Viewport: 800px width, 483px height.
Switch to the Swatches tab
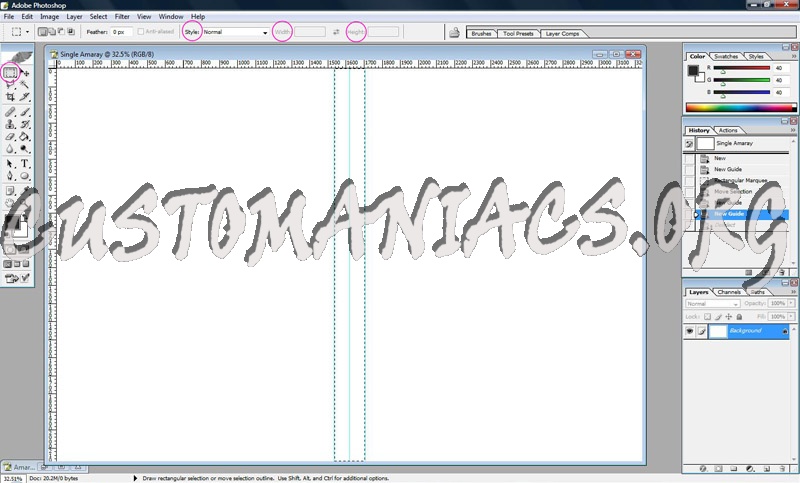tap(726, 56)
